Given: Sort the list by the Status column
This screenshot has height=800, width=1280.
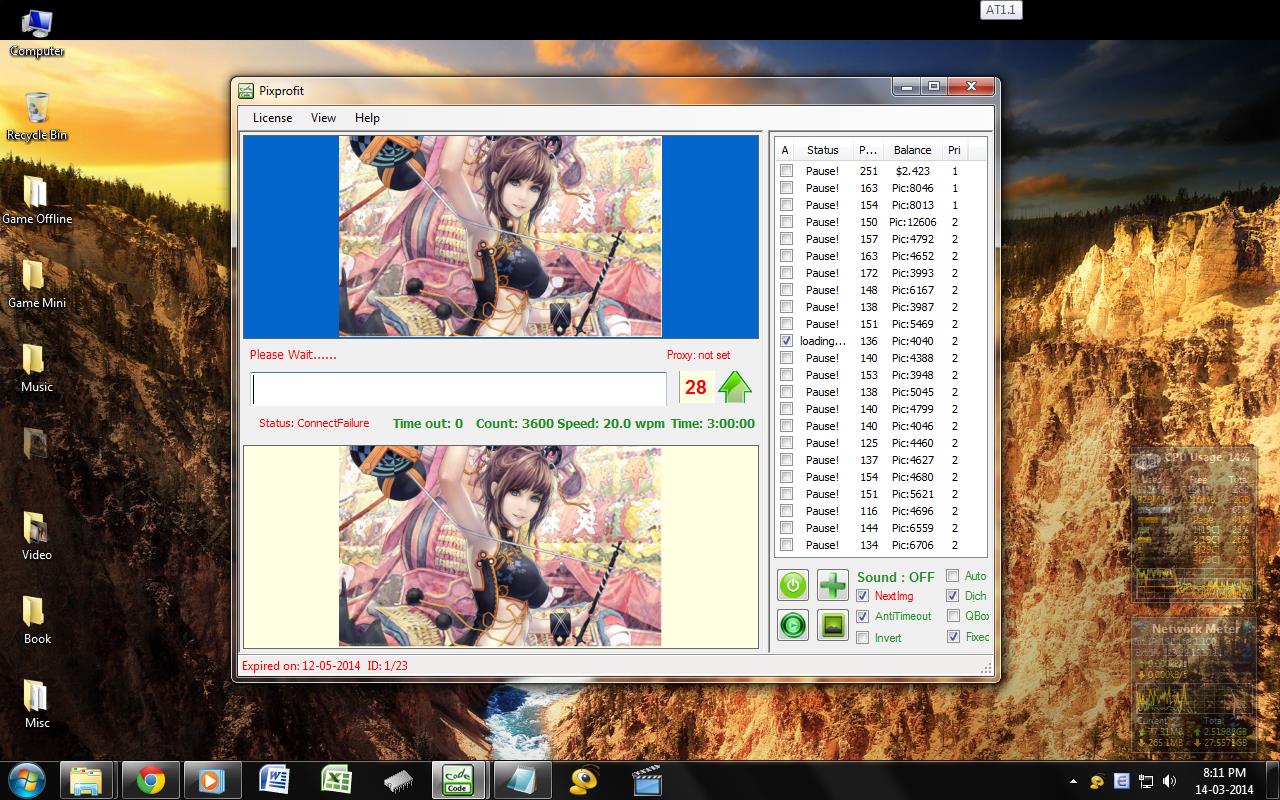Looking at the screenshot, I should tap(823, 150).
